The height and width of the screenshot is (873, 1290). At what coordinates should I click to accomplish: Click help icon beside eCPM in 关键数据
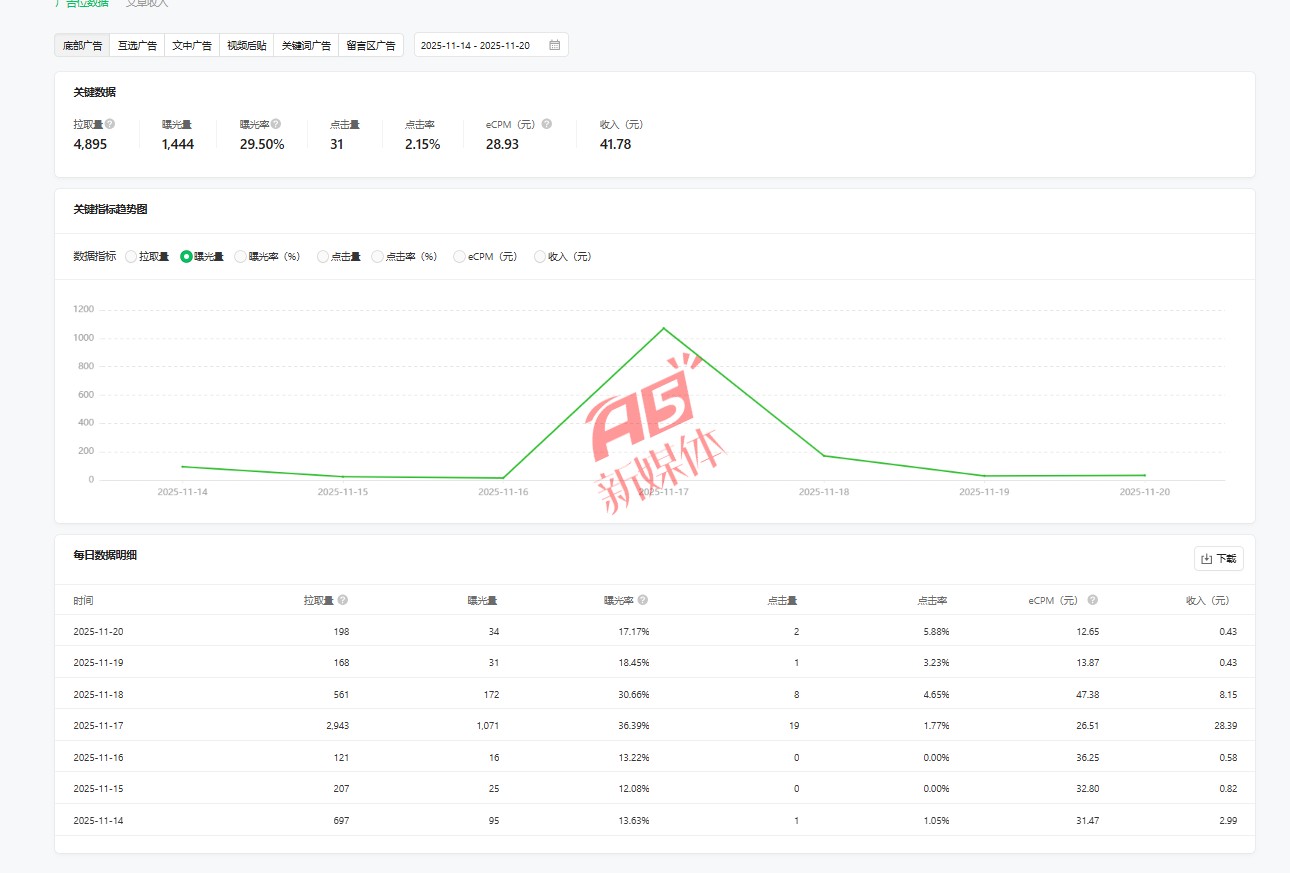[x=547, y=124]
